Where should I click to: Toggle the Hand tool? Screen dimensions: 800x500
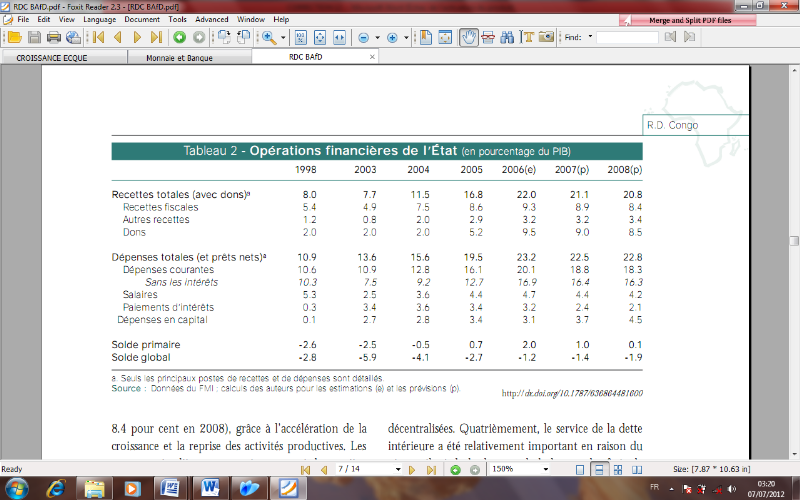469,37
